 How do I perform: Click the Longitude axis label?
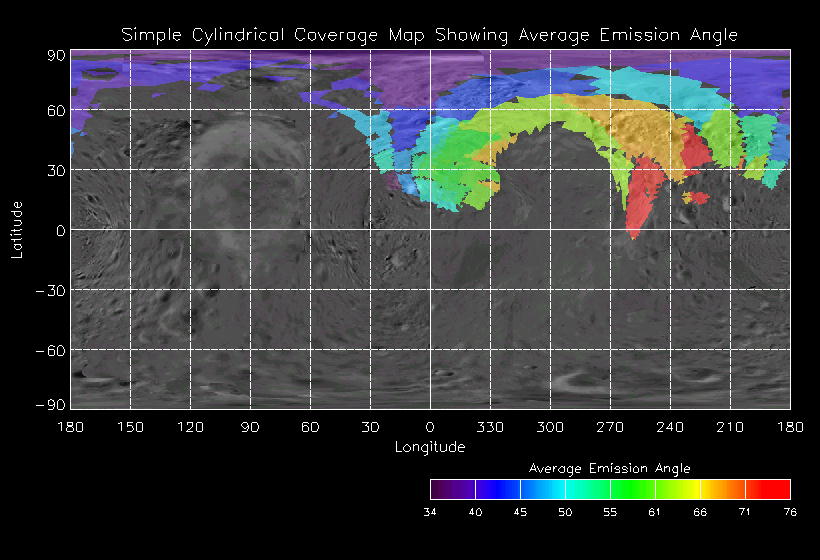tap(430, 447)
